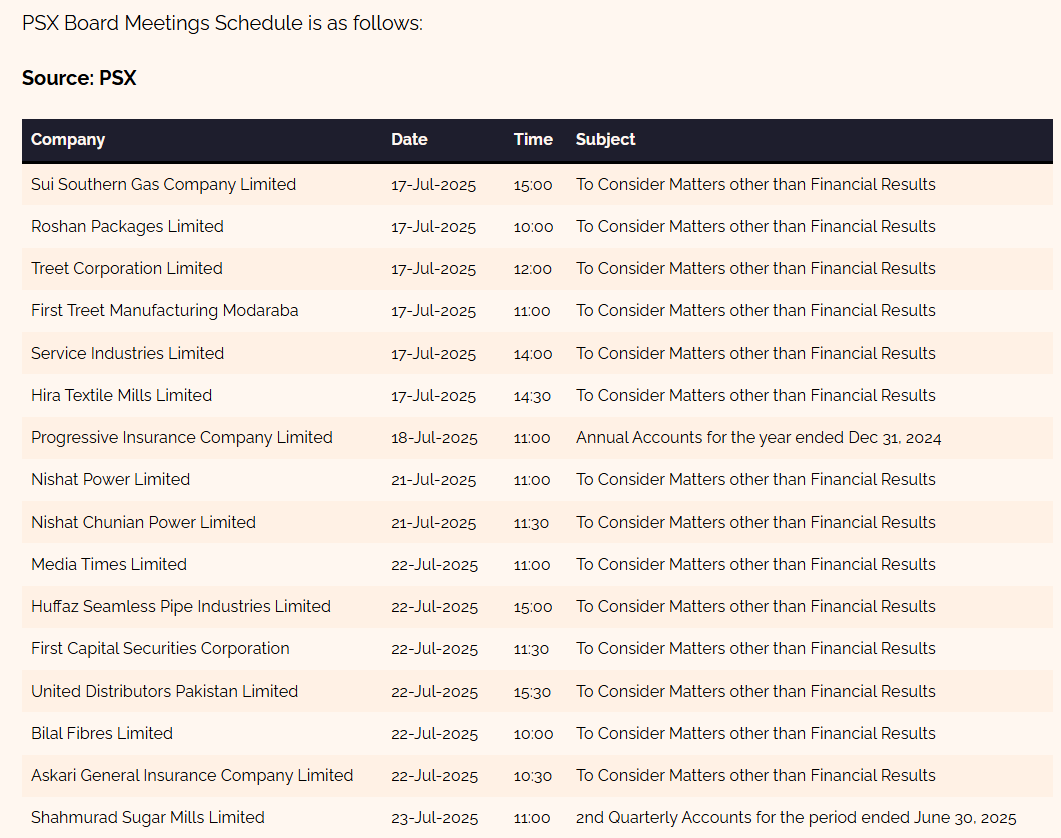
Task: Click subject text in Sui Southern Gas row
Action: click(x=755, y=184)
